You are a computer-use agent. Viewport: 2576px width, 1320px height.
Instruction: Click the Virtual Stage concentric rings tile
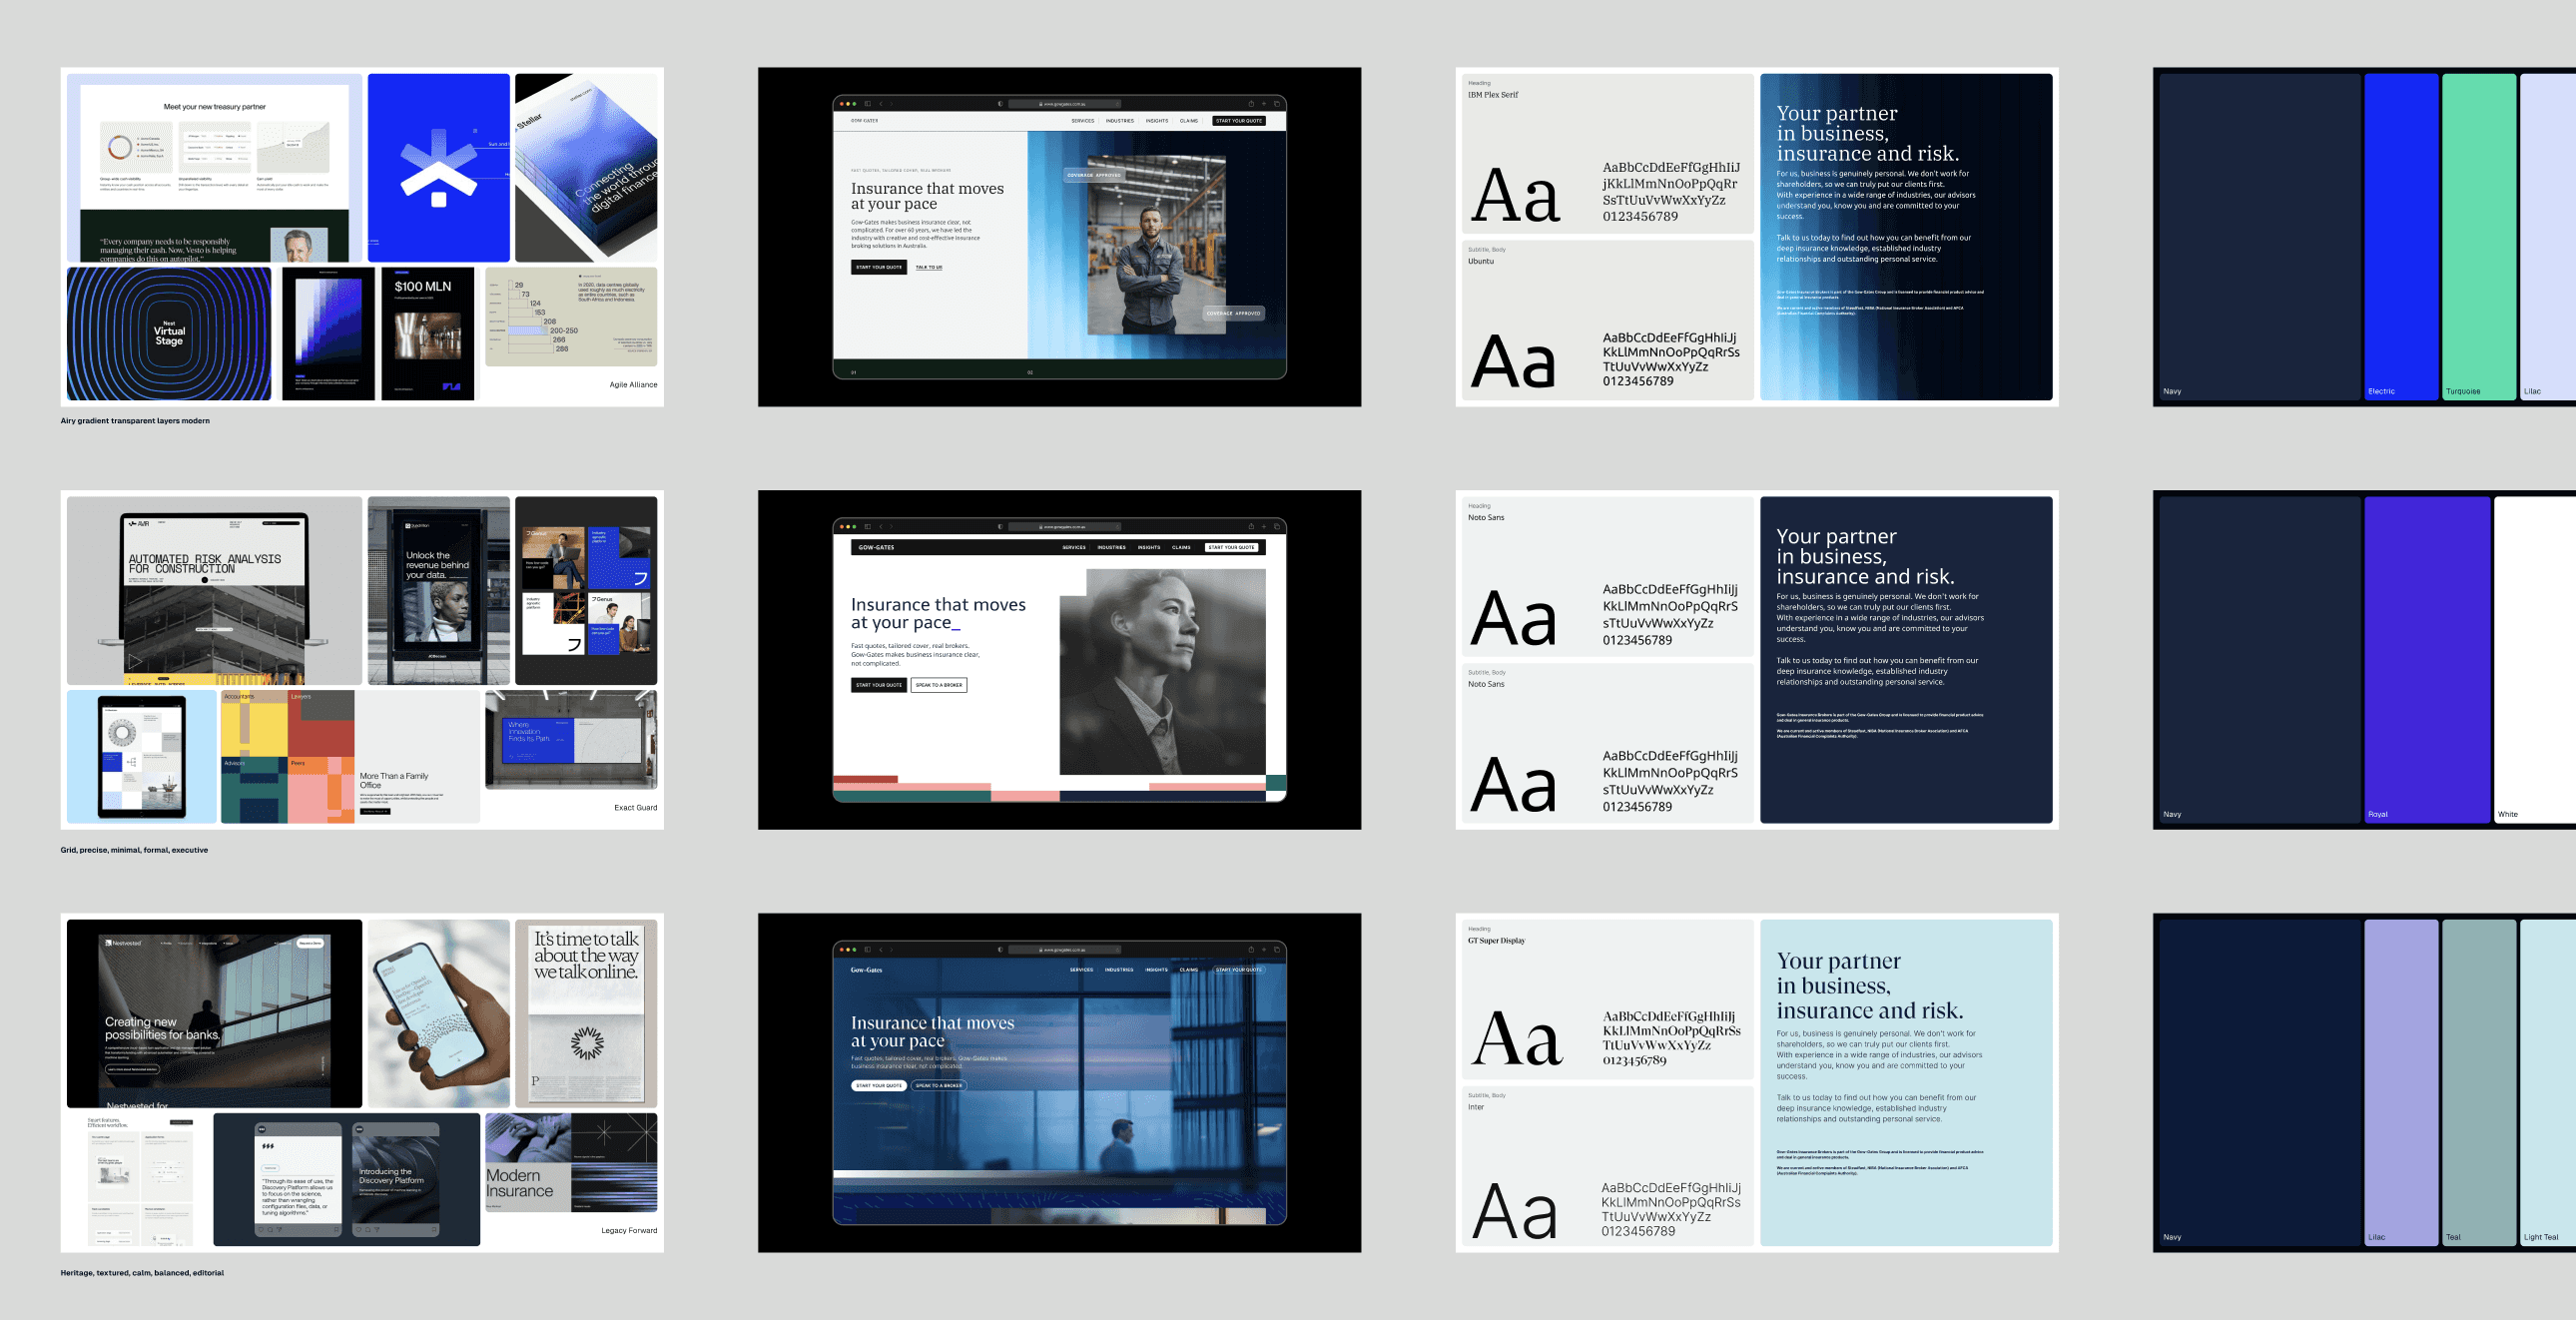169,334
